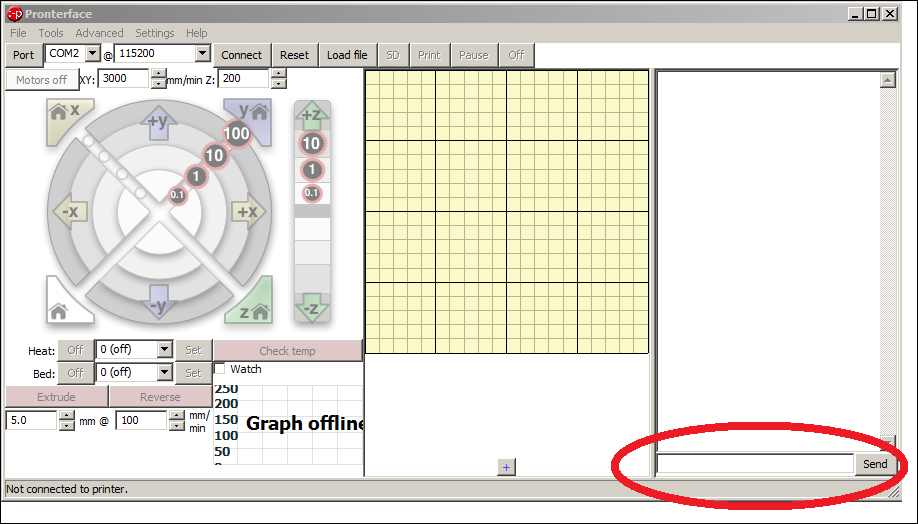
Task: Jog -Y arrow on the XY dial
Action: 159,302
